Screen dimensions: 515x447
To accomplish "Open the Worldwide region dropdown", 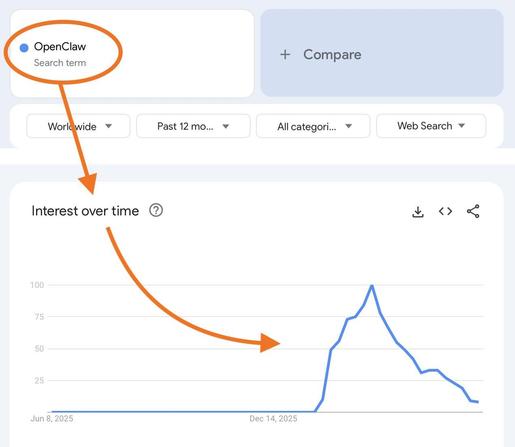I will click(x=78, y=126).
